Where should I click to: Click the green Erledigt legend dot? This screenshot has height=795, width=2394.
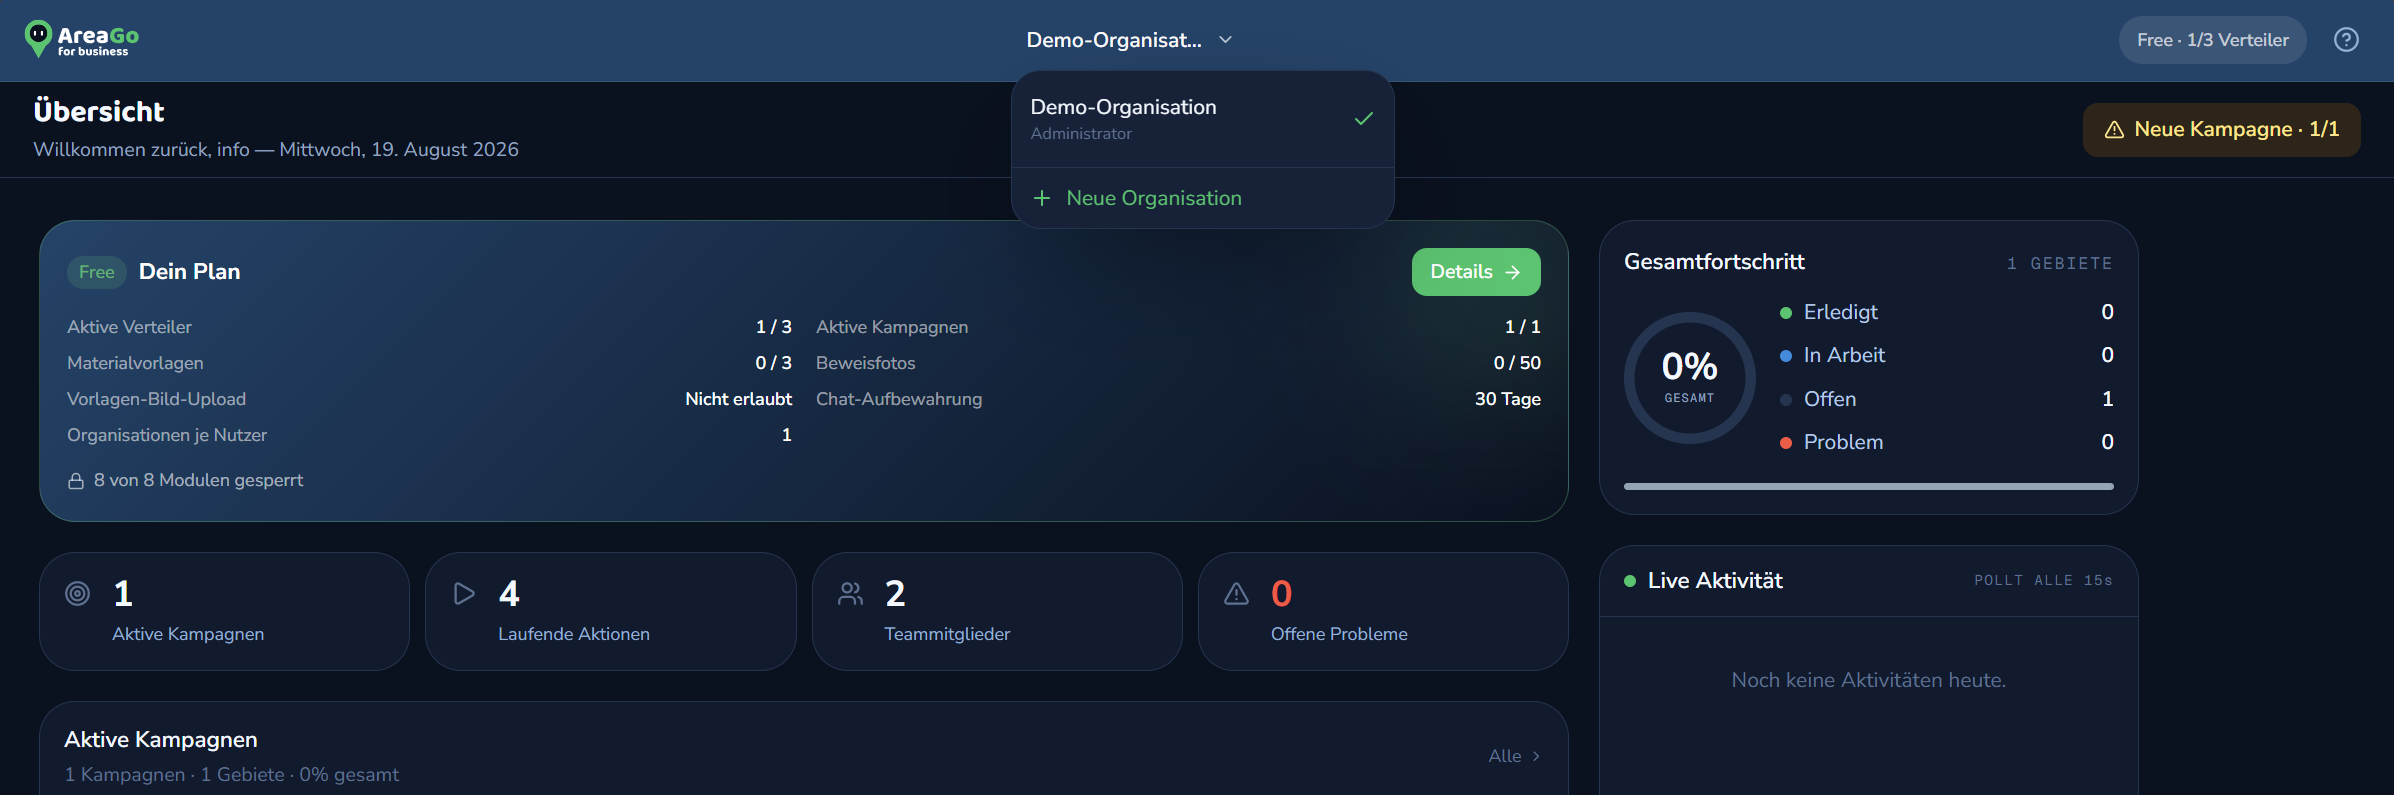[1786, 313]
